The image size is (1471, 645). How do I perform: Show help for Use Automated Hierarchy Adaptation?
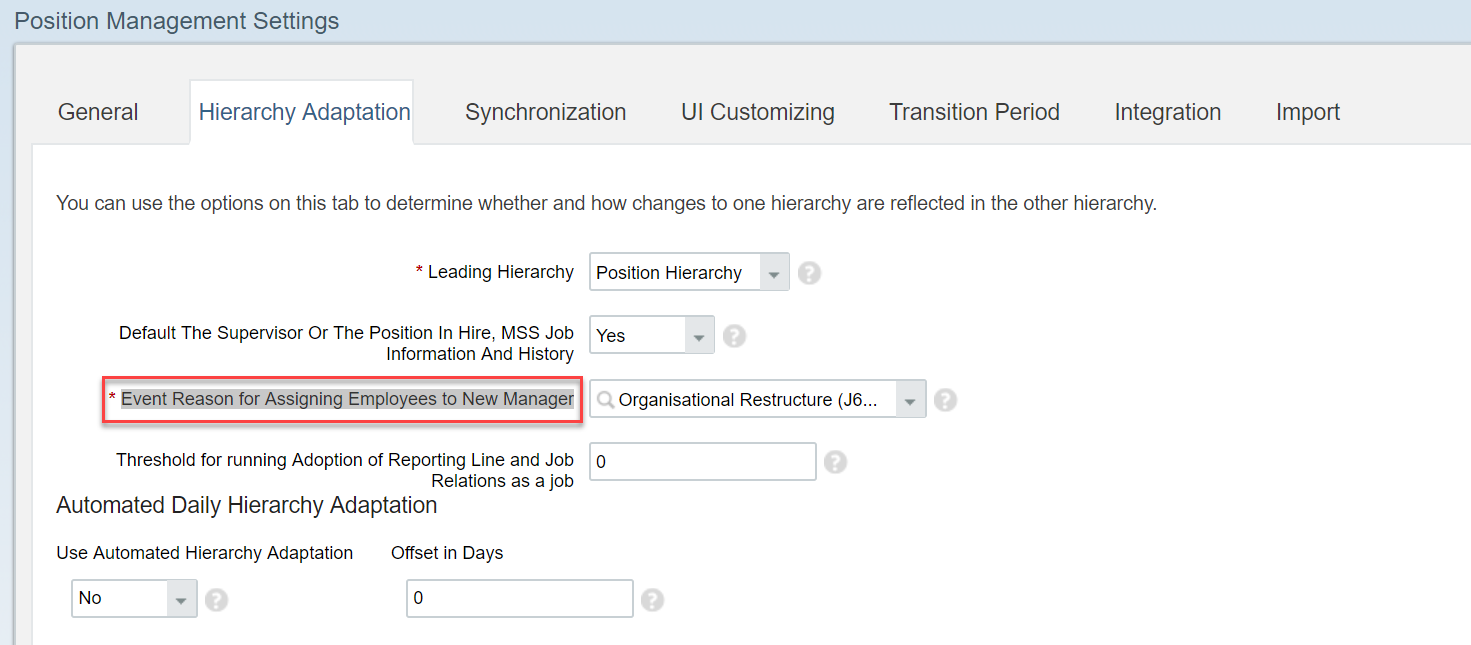pos(216,599)
